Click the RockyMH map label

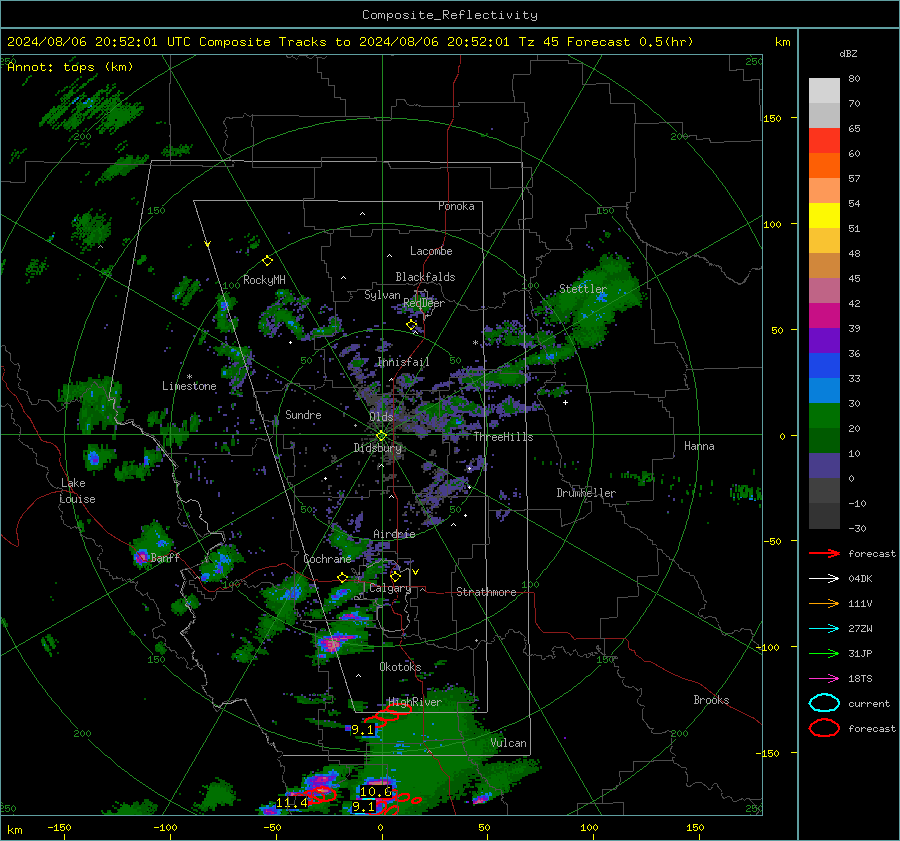coord(264,280)
